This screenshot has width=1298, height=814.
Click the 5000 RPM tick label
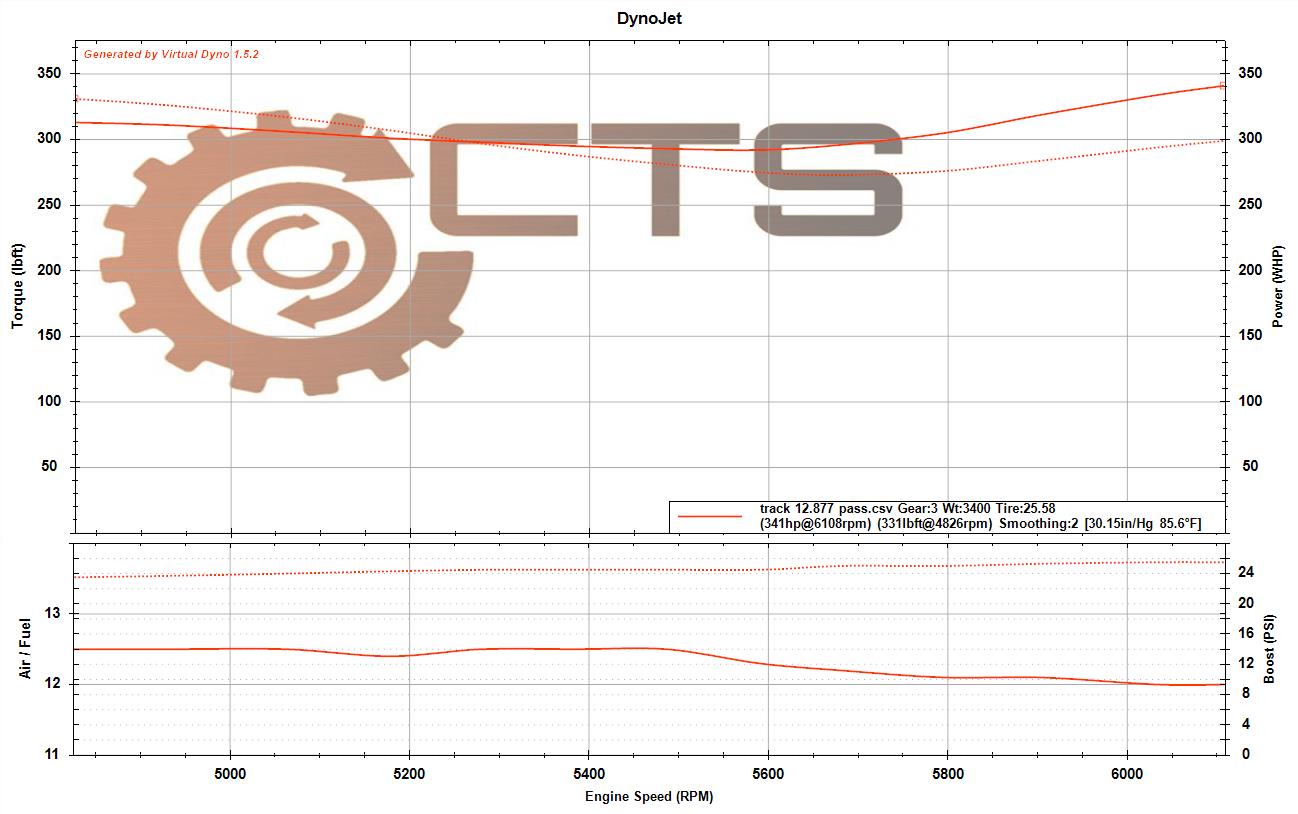pos(230,773)
